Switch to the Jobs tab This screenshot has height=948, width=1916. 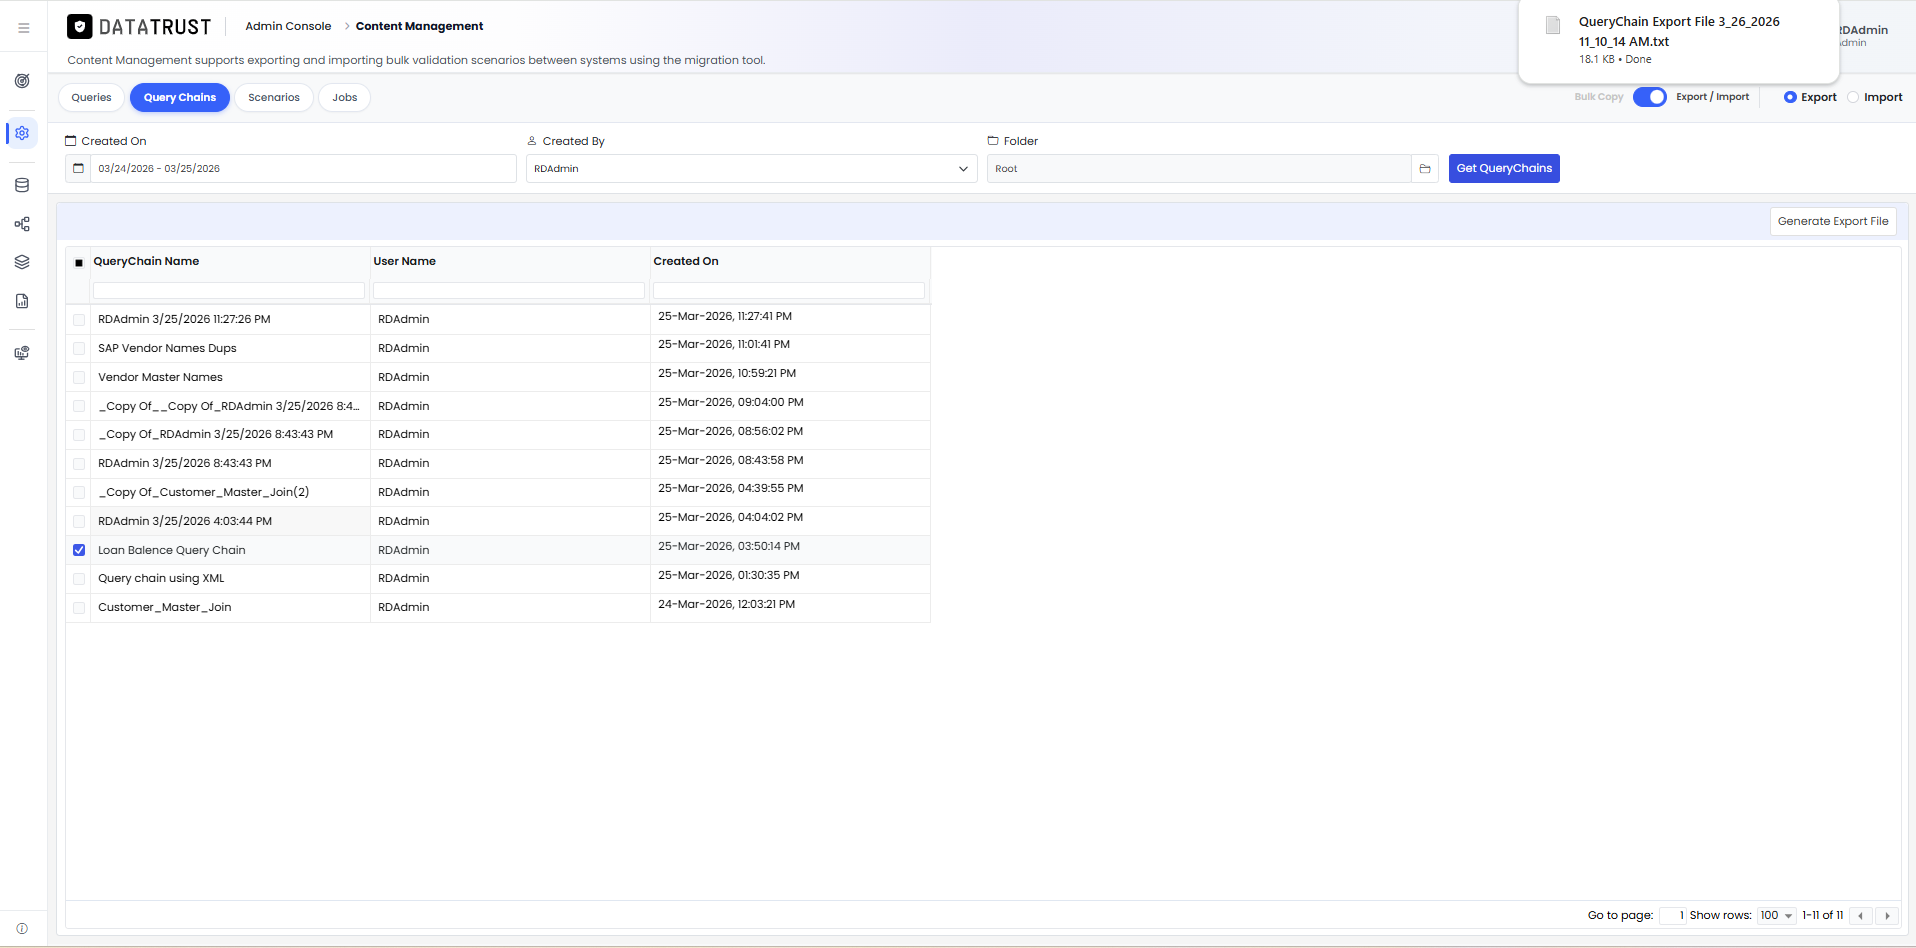pyautogui.click(x=345, y=97)
